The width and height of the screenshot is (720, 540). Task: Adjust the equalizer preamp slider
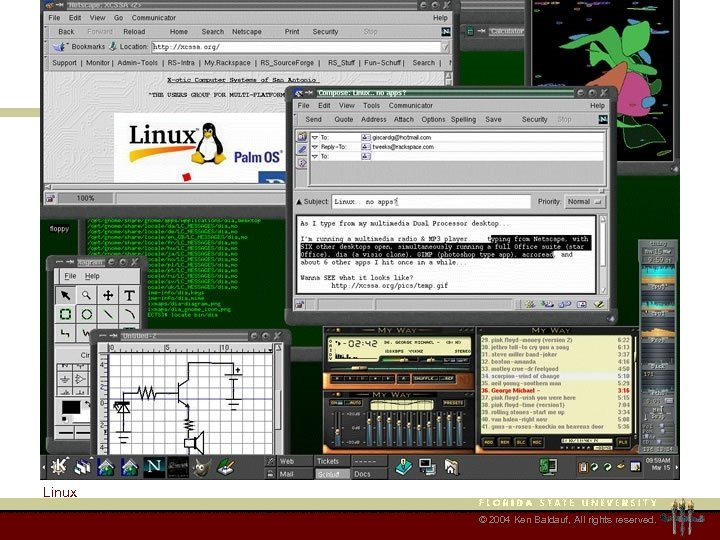pos(338,428)
